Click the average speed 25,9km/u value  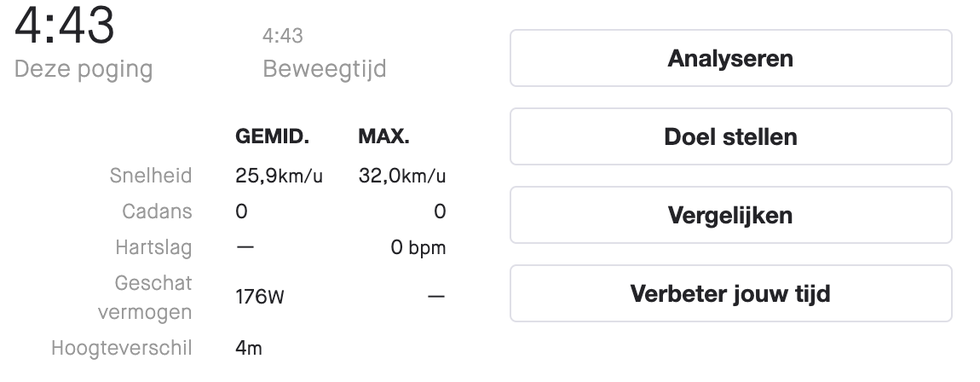coord(279,176)
